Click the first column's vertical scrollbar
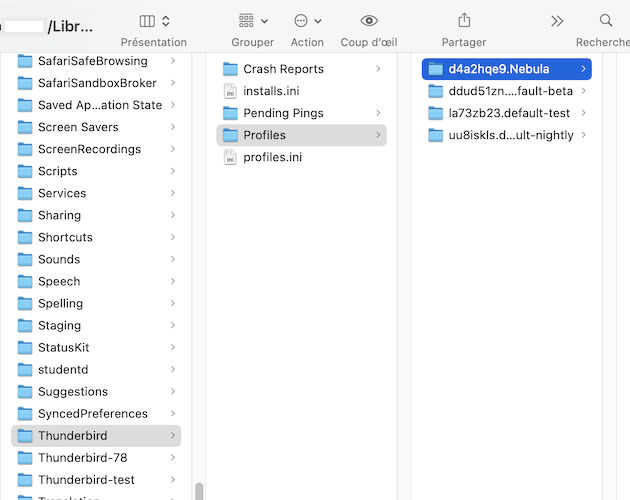 pyautogui.click(x=199, y=491)
